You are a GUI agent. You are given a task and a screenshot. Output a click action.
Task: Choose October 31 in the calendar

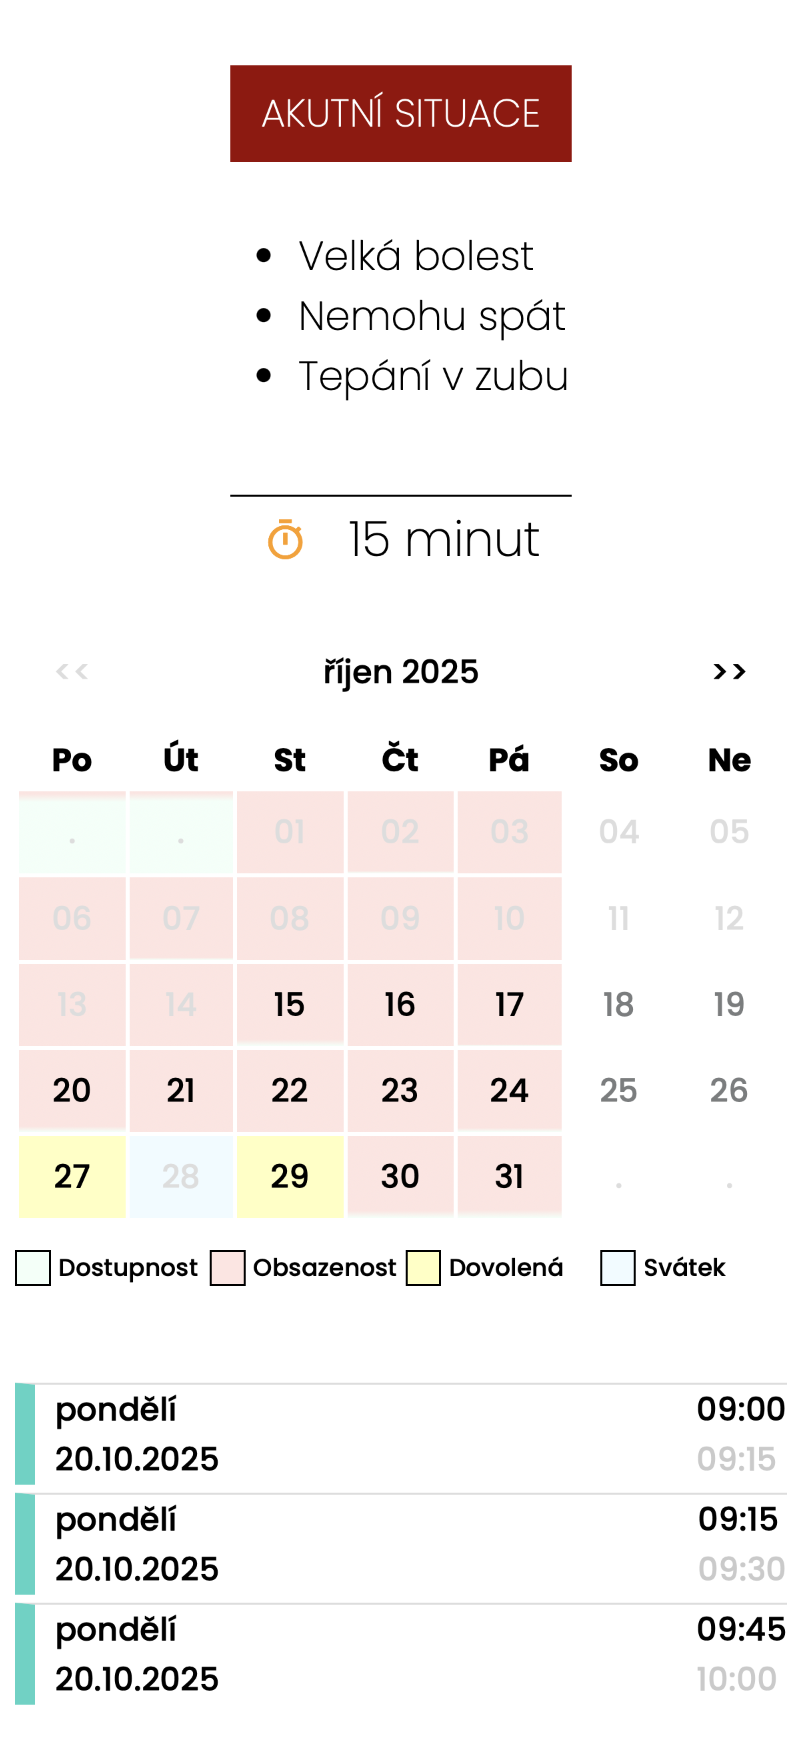[509, 1176]
